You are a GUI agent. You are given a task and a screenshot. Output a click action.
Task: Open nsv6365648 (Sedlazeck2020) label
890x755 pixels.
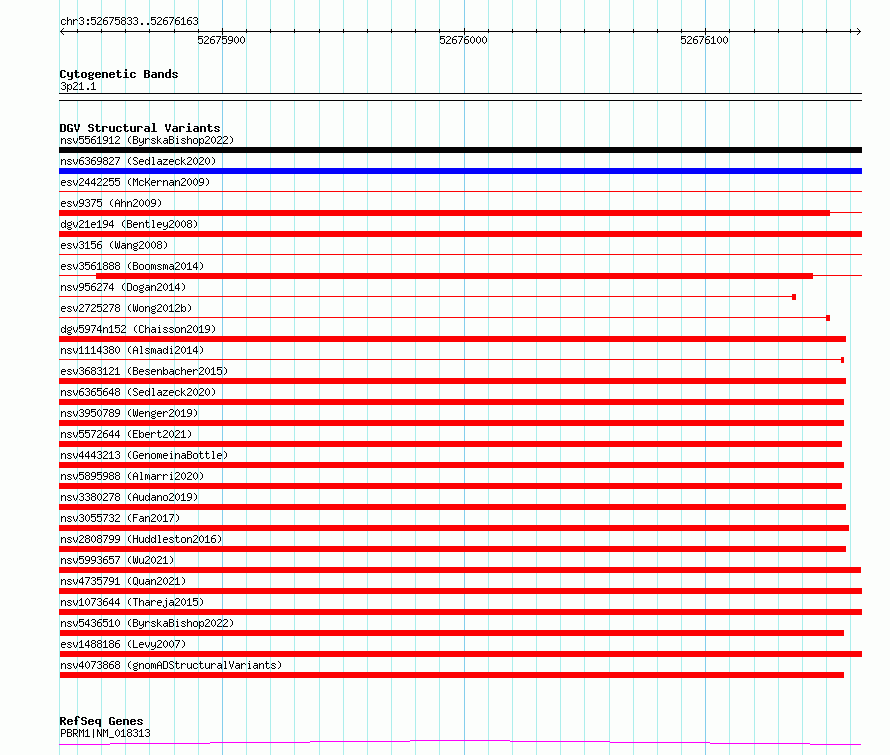tap(138, 392)
